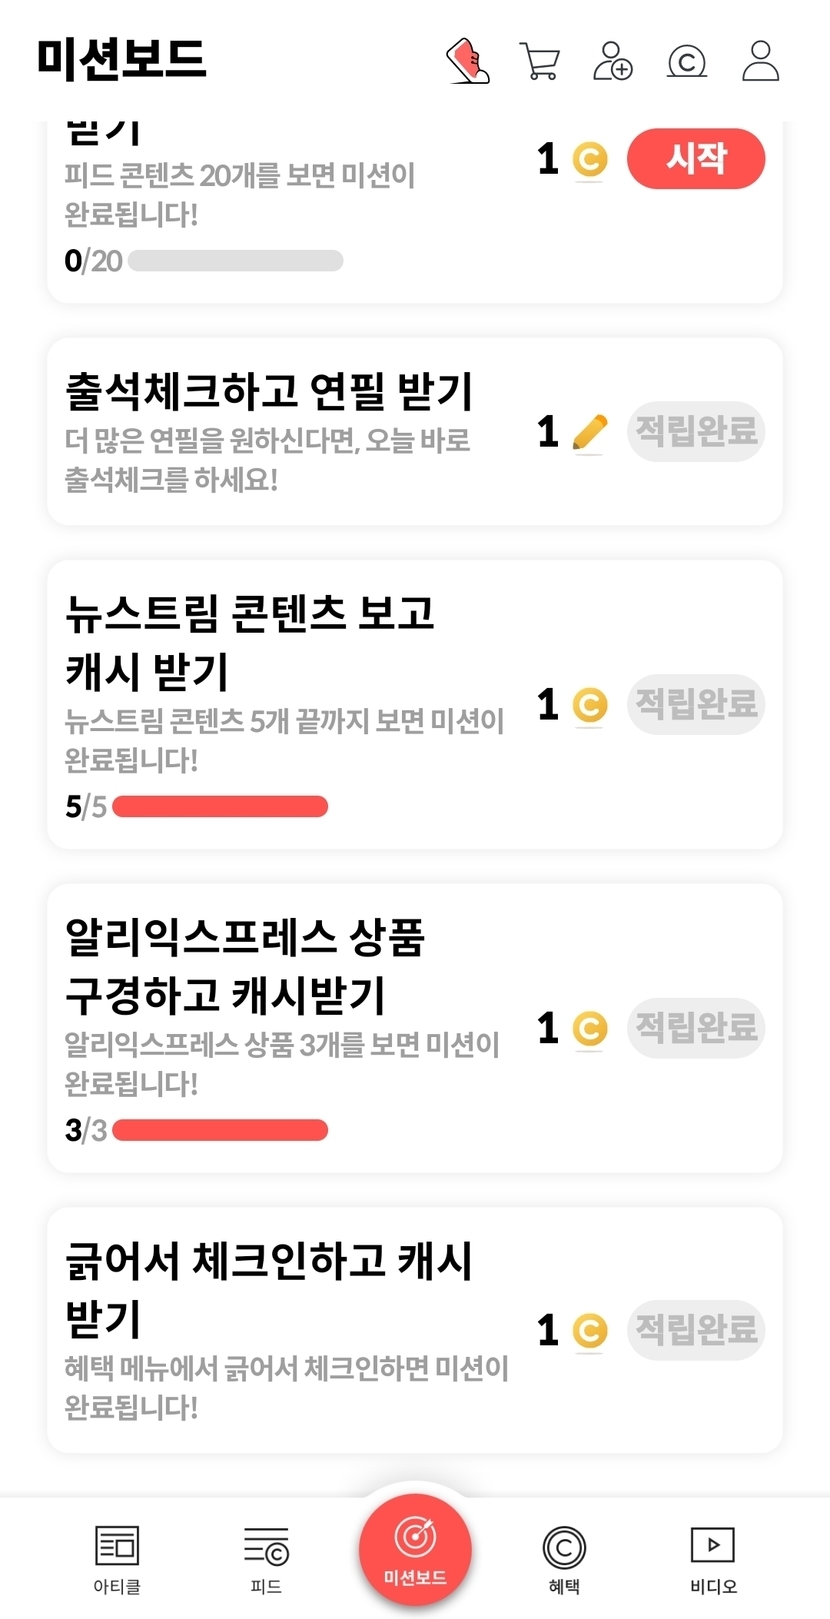Tap the 뉴스트림 mission coin icon
Screen dimensions: 830x1619
[x=590, y=705]
